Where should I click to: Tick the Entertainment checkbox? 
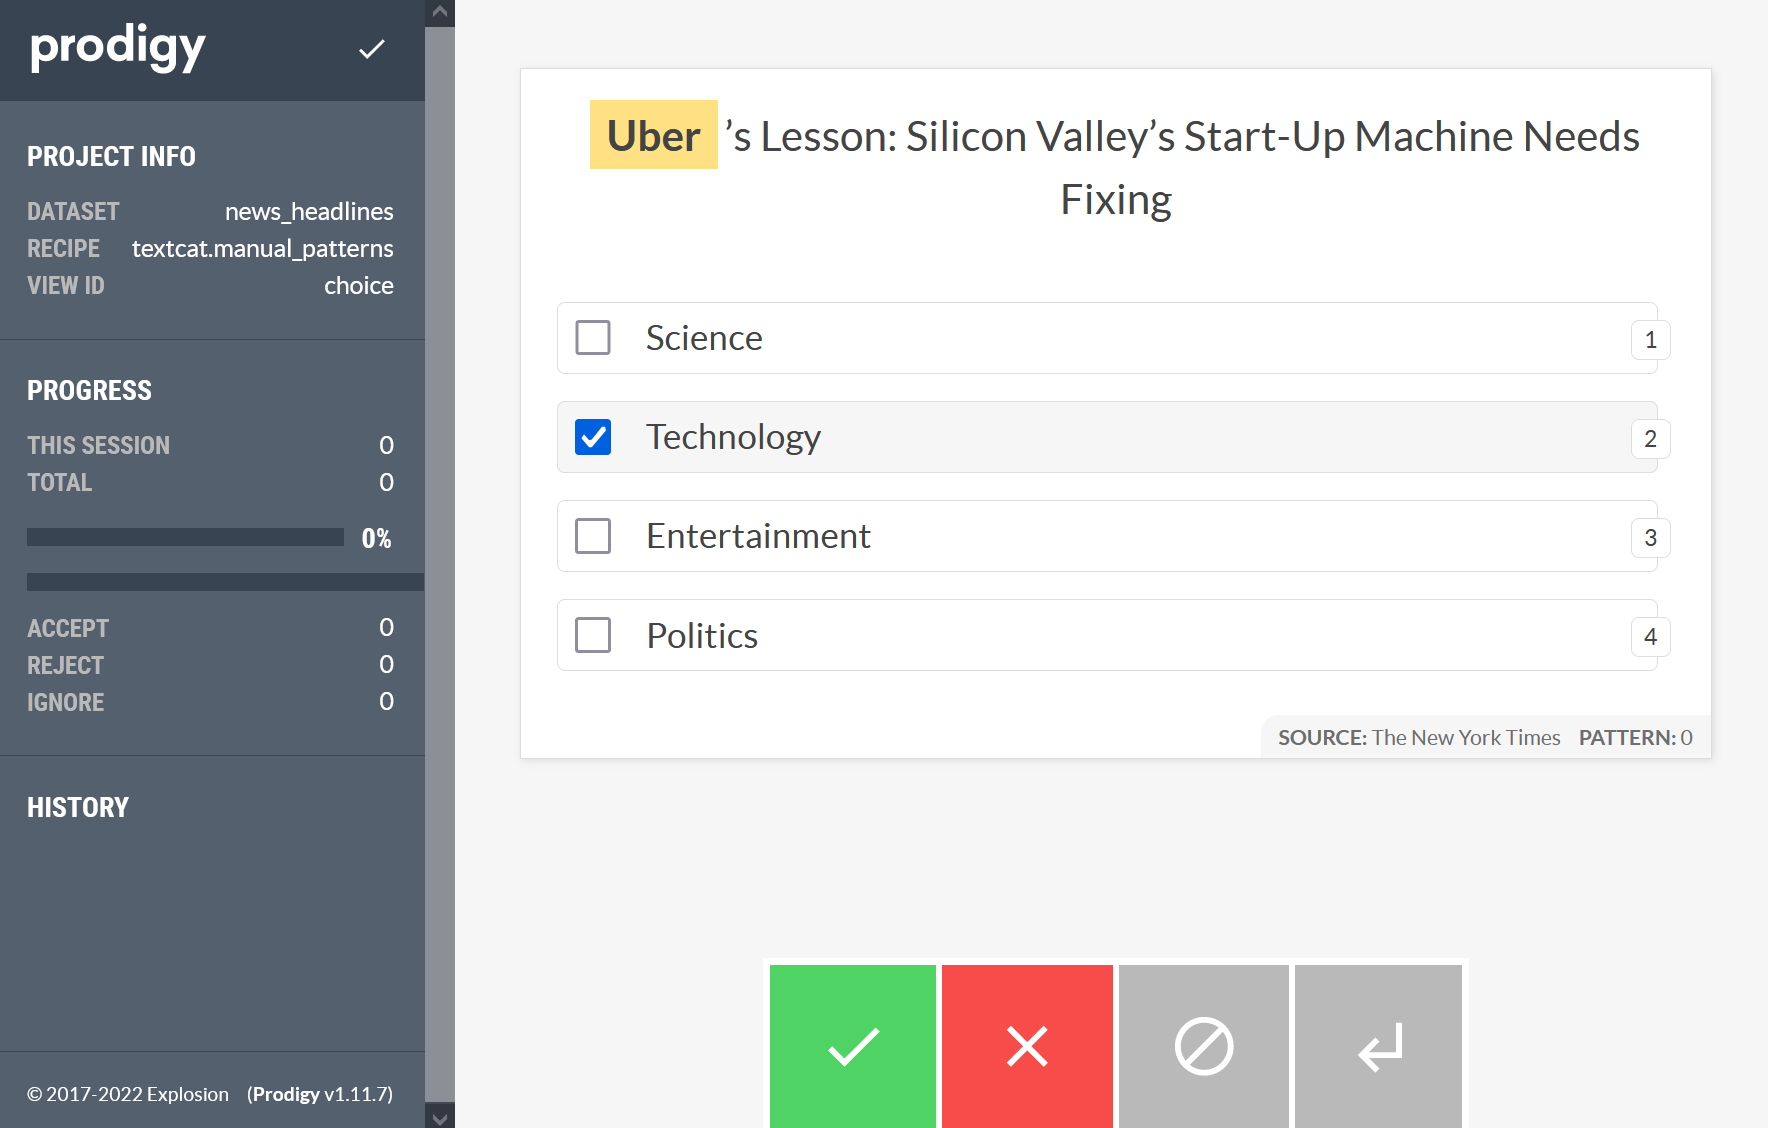click(593, 536)
